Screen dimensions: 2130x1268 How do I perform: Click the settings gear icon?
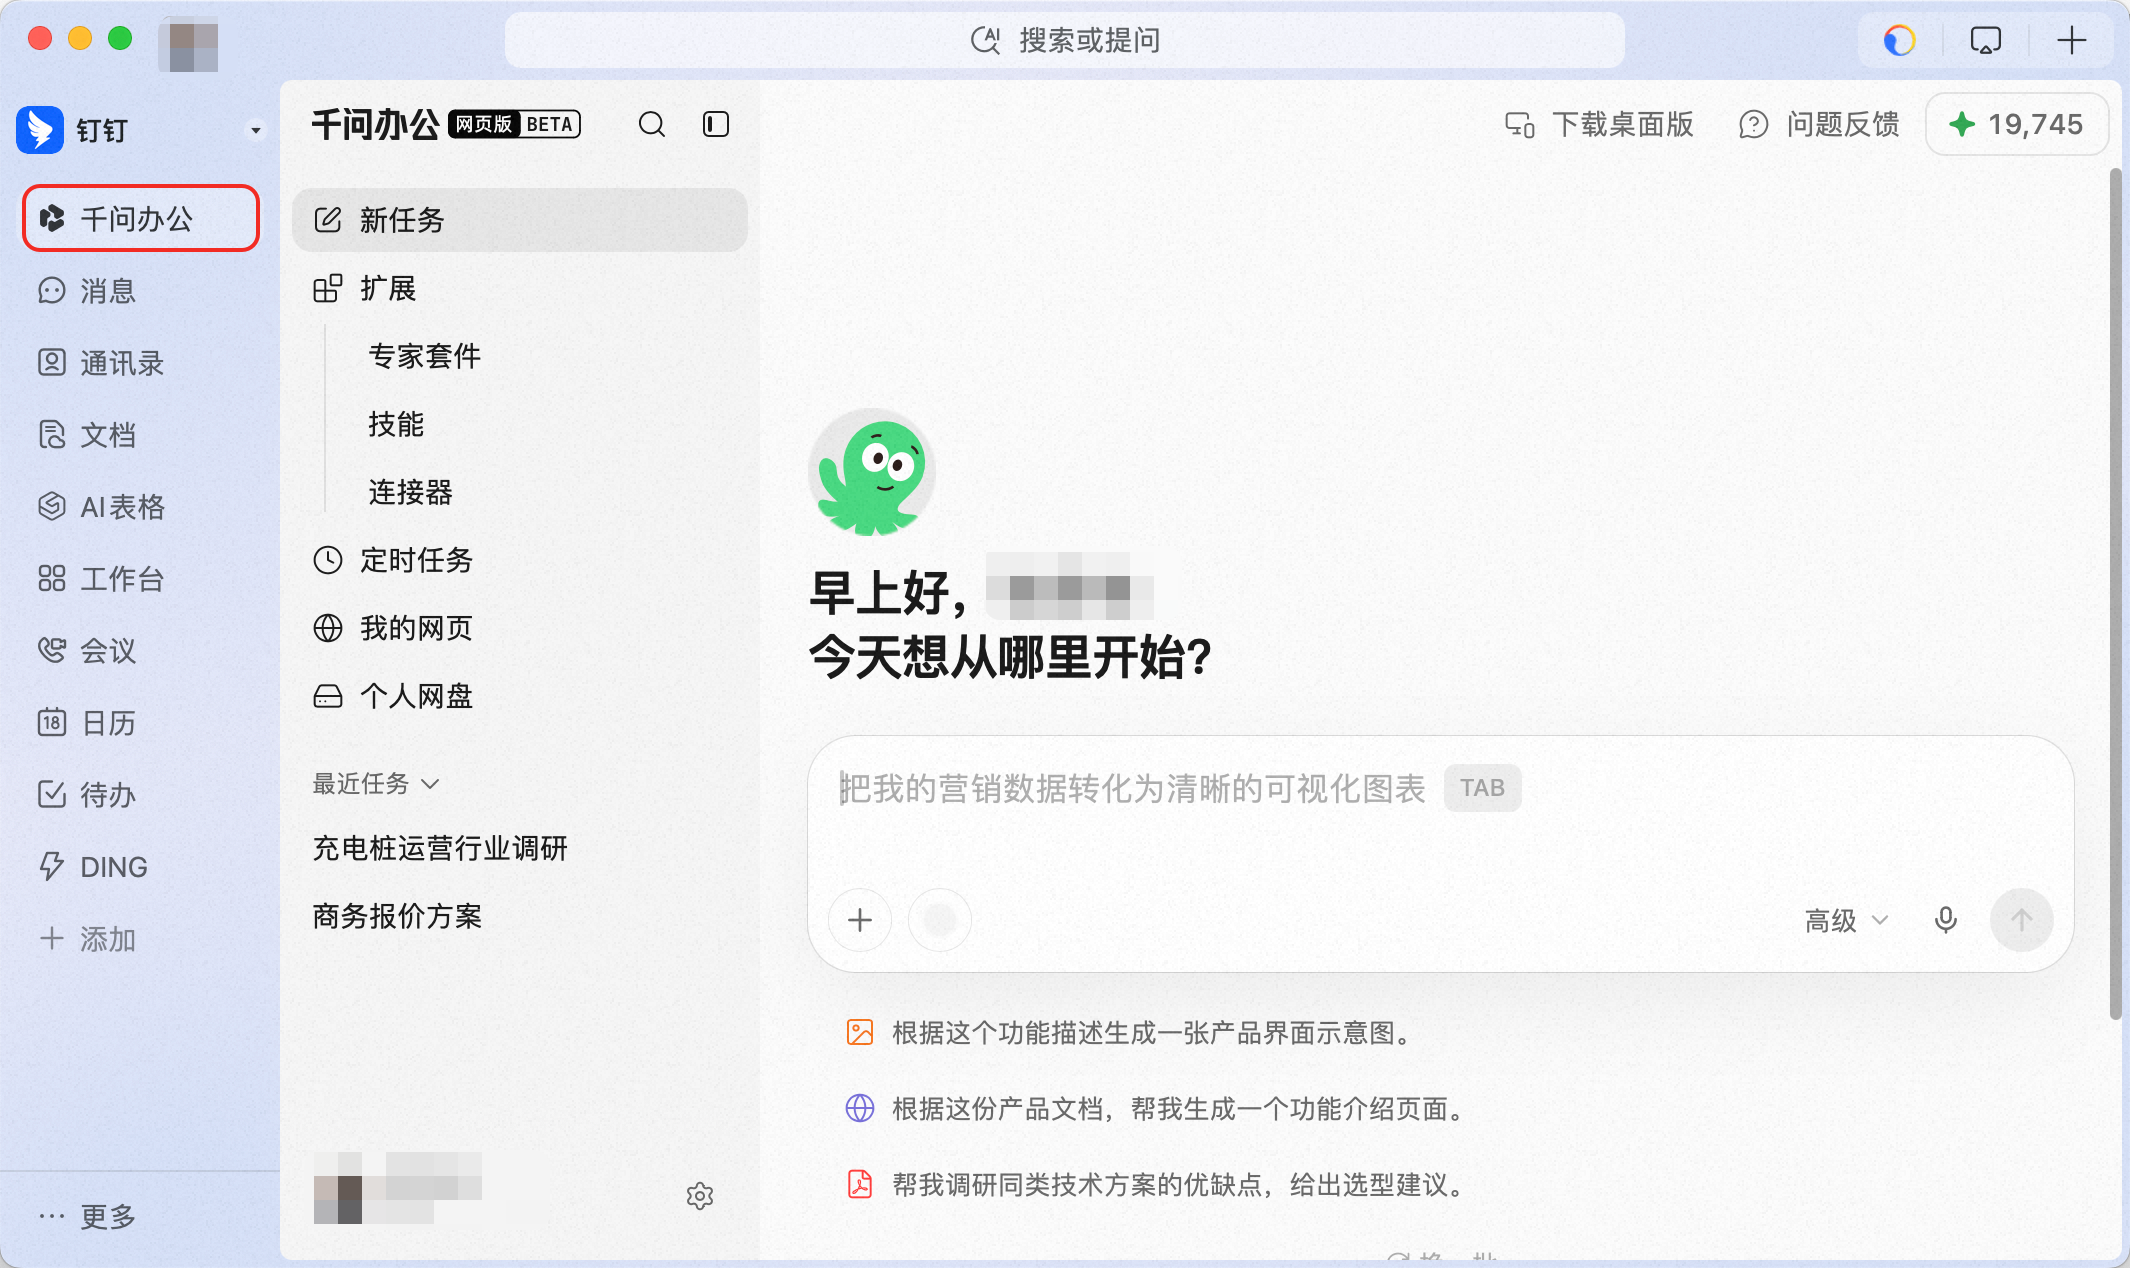click(700, 1196)
